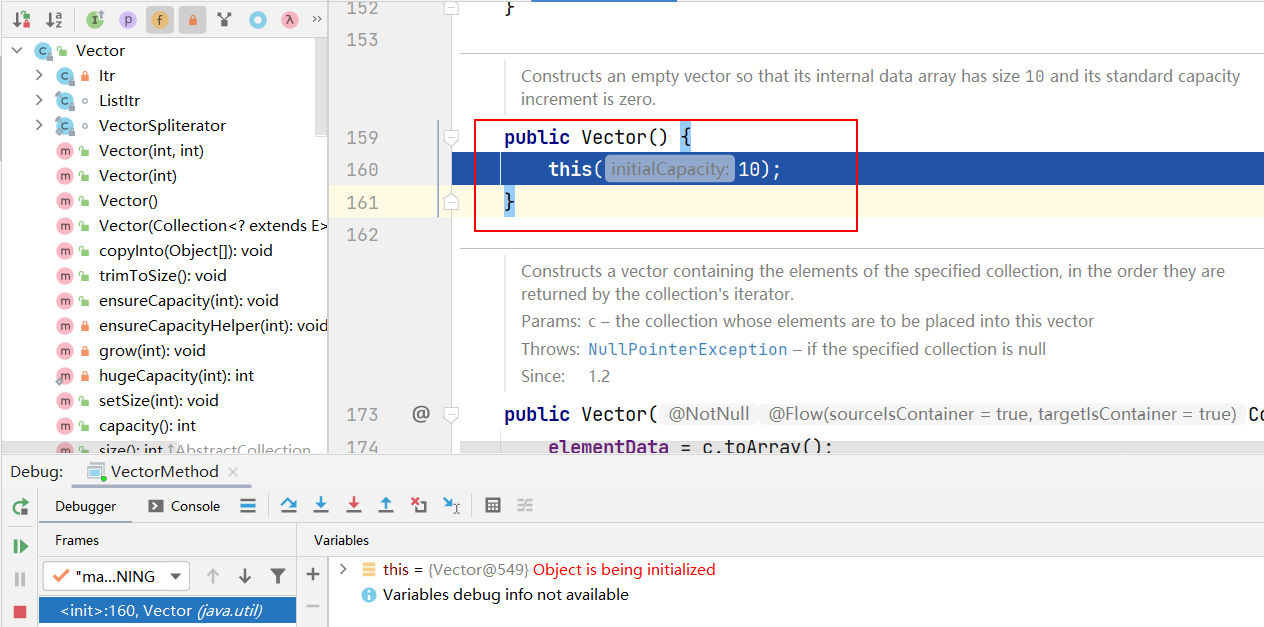This screenshot has width=1264, height=627.
Task: Click the @ annotation gutter icon line 173
Action: point(420,414)
